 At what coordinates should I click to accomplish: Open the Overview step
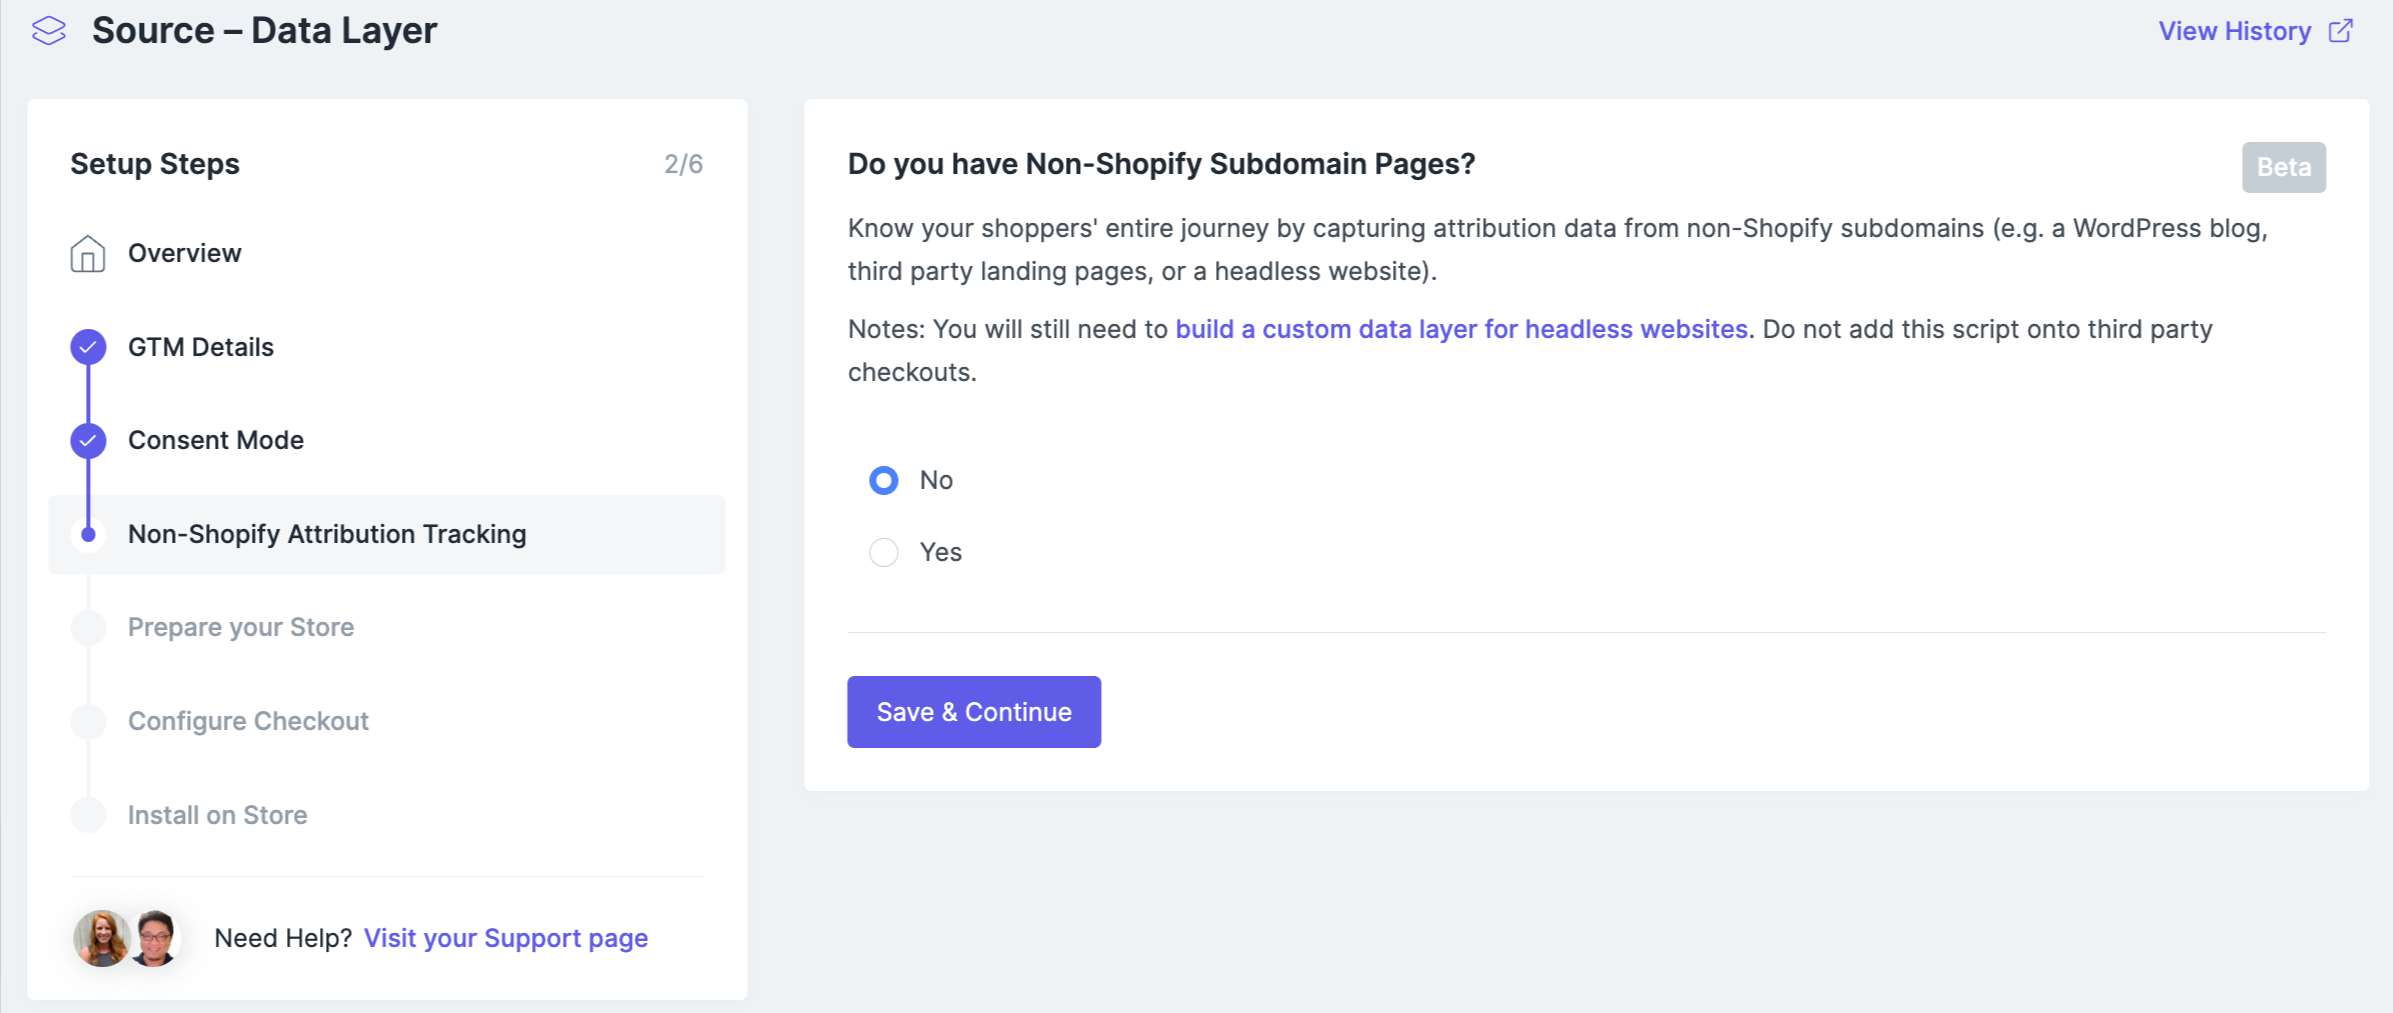(185, 254)
